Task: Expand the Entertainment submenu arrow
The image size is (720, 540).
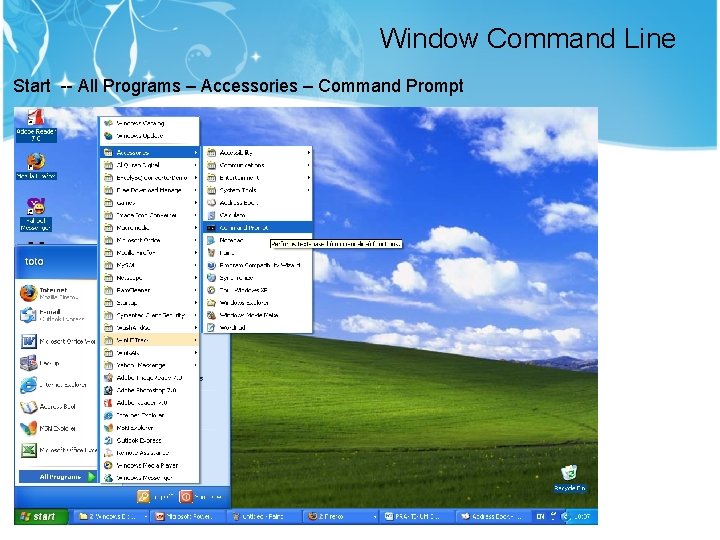Action: pyautogui.click(x=309, y=177)
